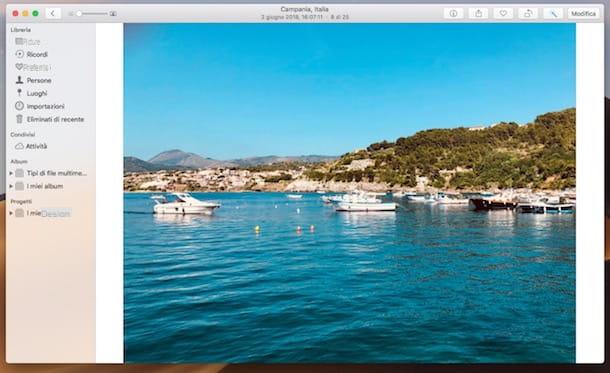Open Ricordi in the sidebar

coord(32,54)
